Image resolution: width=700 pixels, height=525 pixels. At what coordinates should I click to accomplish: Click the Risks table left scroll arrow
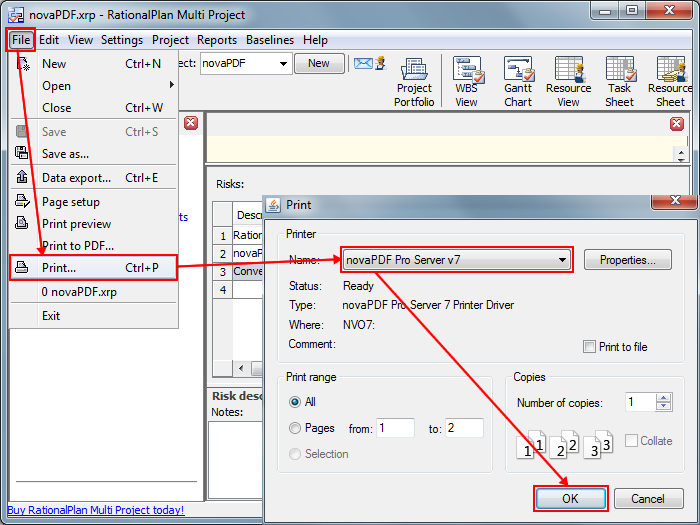pos(241,368)
